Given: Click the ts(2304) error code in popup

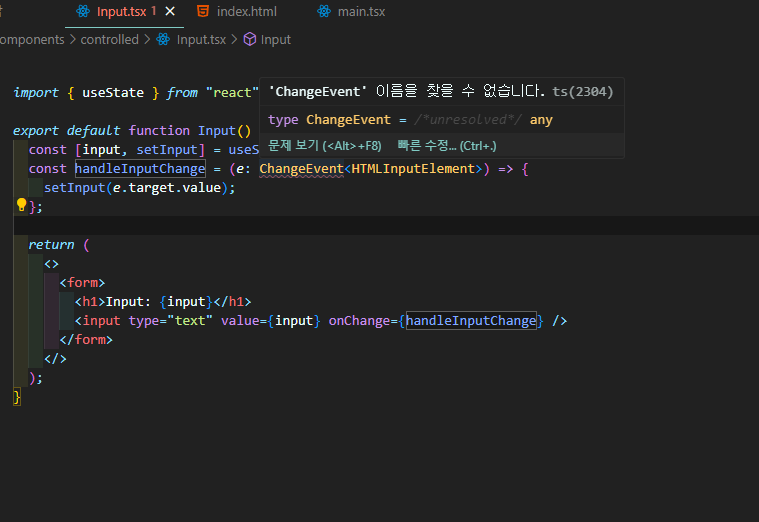Looking at the screenshot, I should [582, 92].
